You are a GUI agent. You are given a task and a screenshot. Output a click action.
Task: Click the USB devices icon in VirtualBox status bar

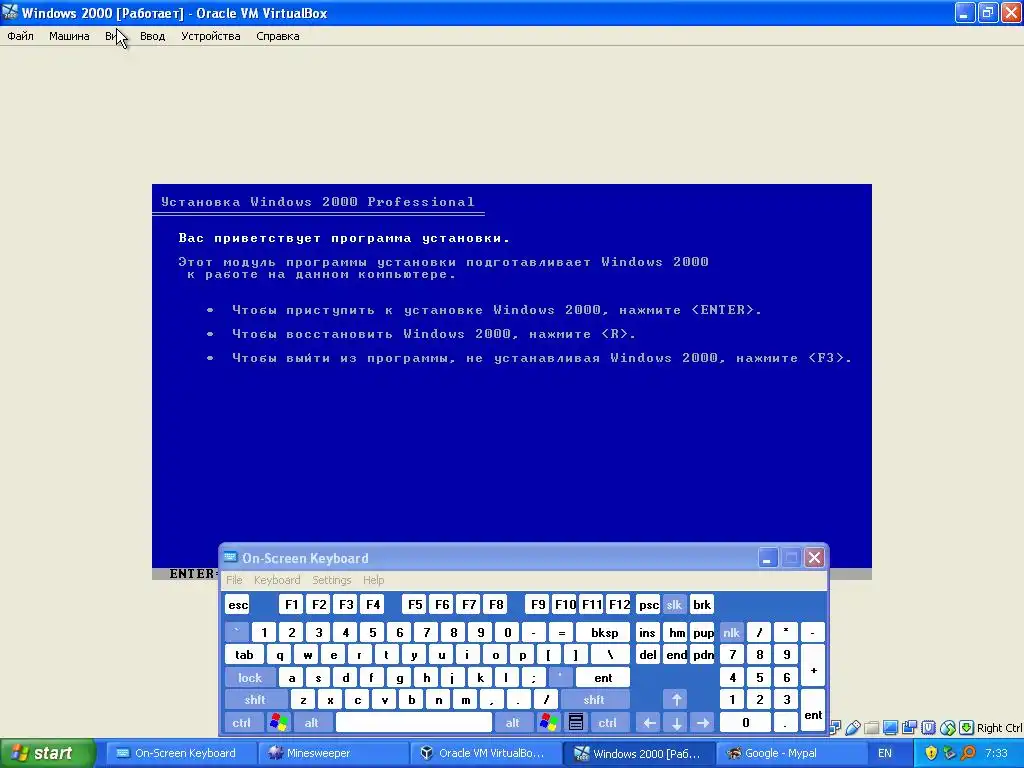click(853, 728)
